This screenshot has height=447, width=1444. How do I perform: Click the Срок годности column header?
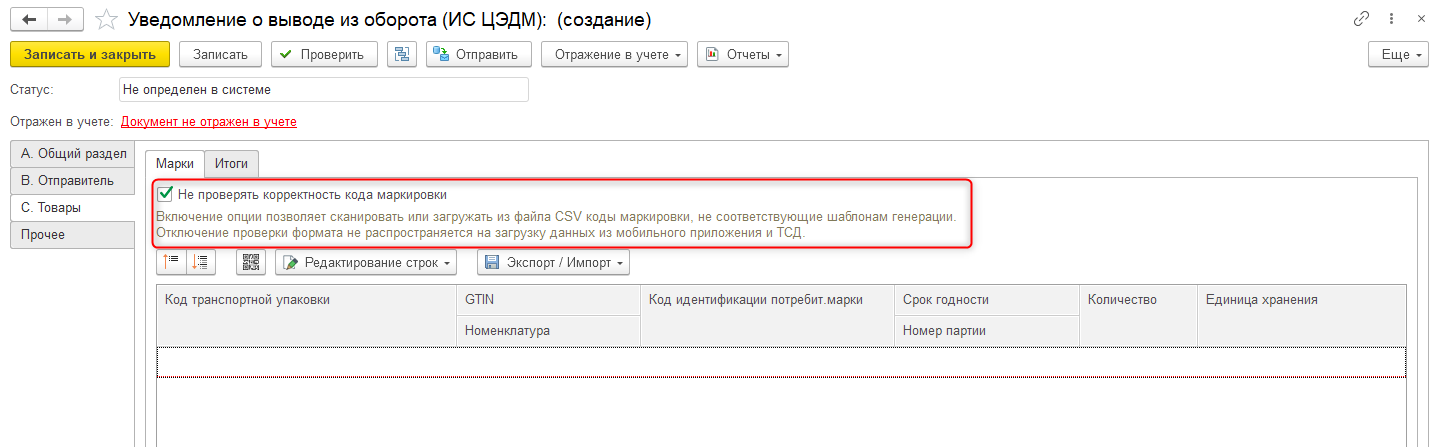click(x=986, y=299)
